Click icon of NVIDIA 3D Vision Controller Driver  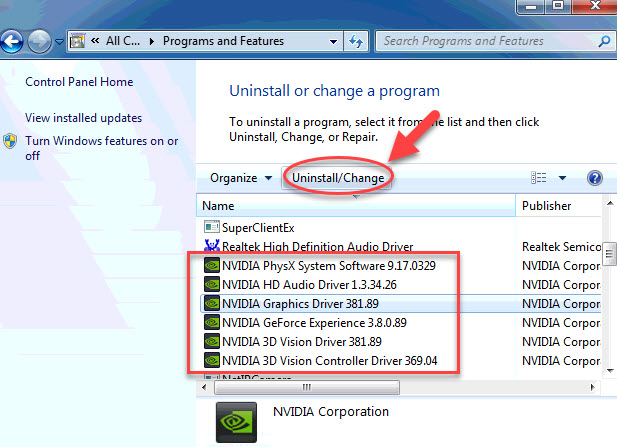(212, 360)
